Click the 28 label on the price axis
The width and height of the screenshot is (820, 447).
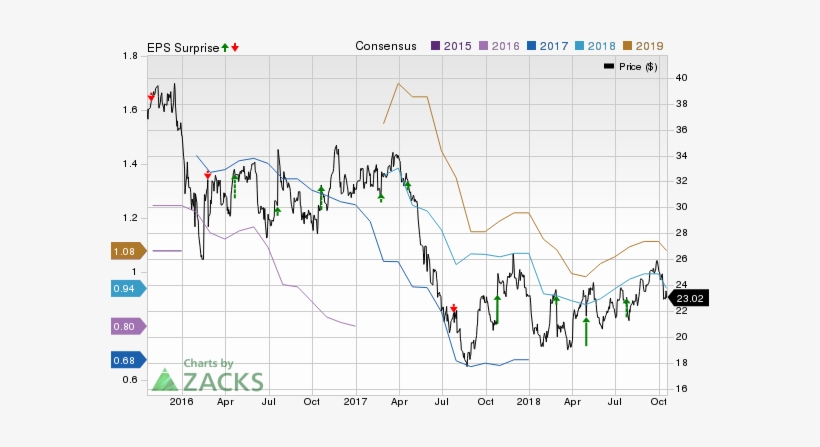pos(681,233)
